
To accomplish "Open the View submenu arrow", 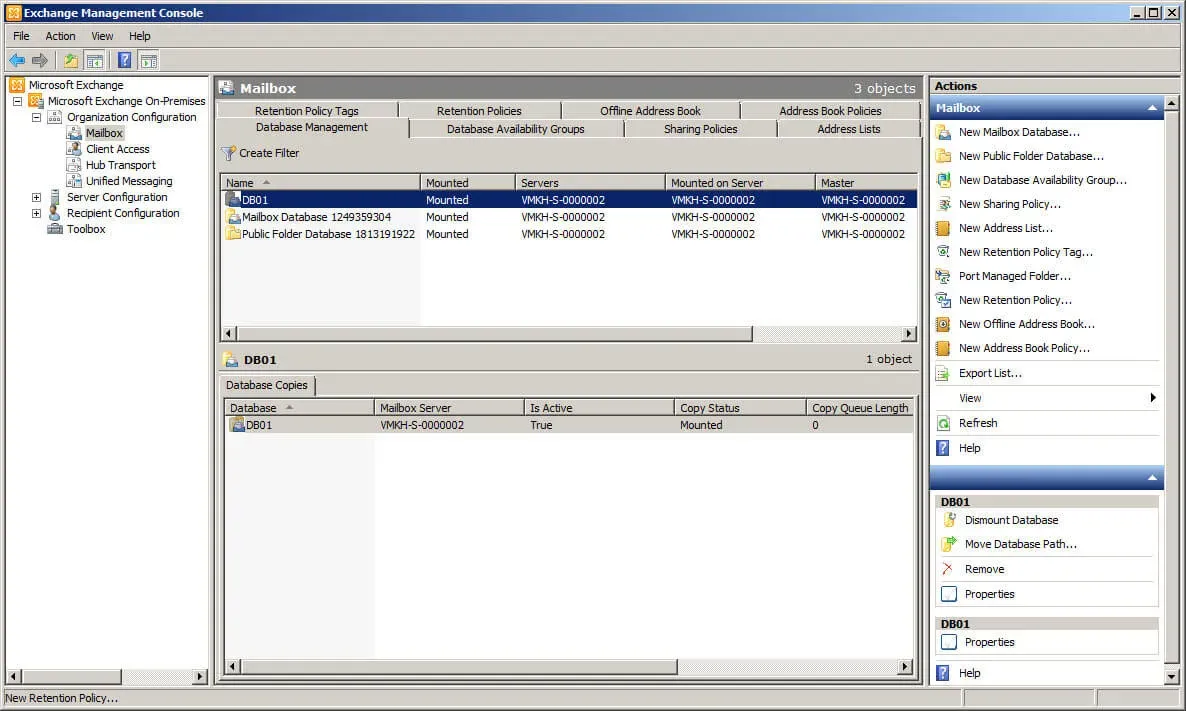I will [x=1153, y=398].
